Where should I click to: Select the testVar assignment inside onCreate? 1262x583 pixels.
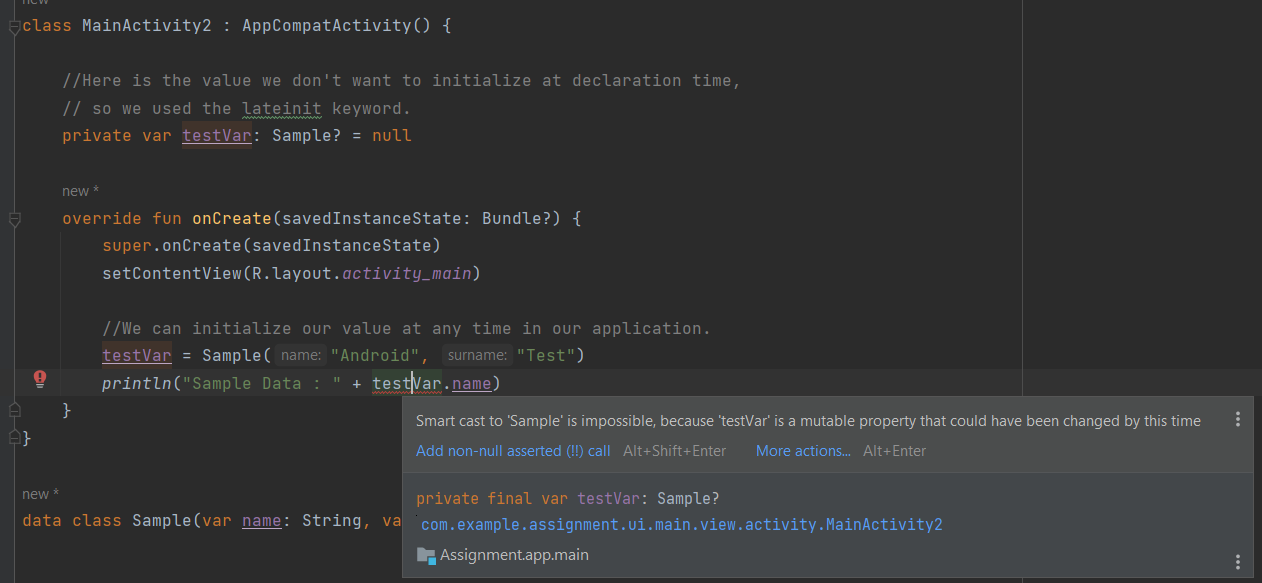point(137,355)
